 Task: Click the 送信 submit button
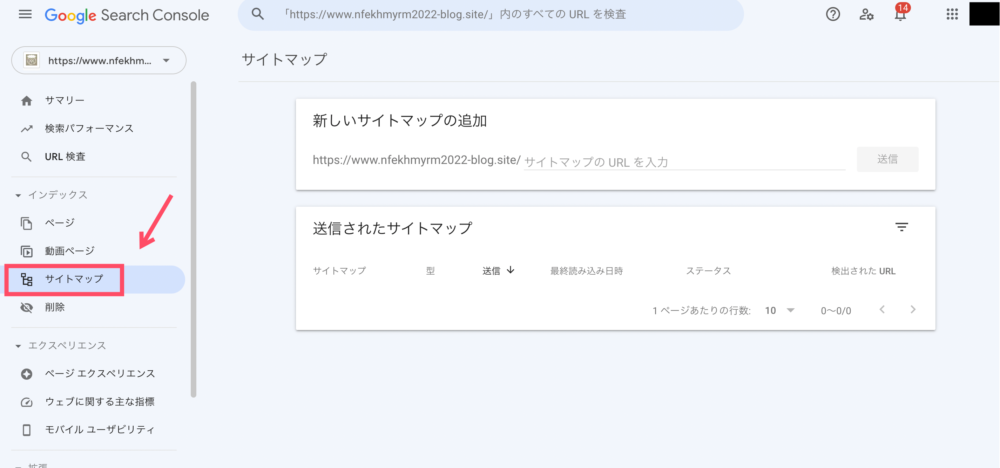click(x=888, y=159)
